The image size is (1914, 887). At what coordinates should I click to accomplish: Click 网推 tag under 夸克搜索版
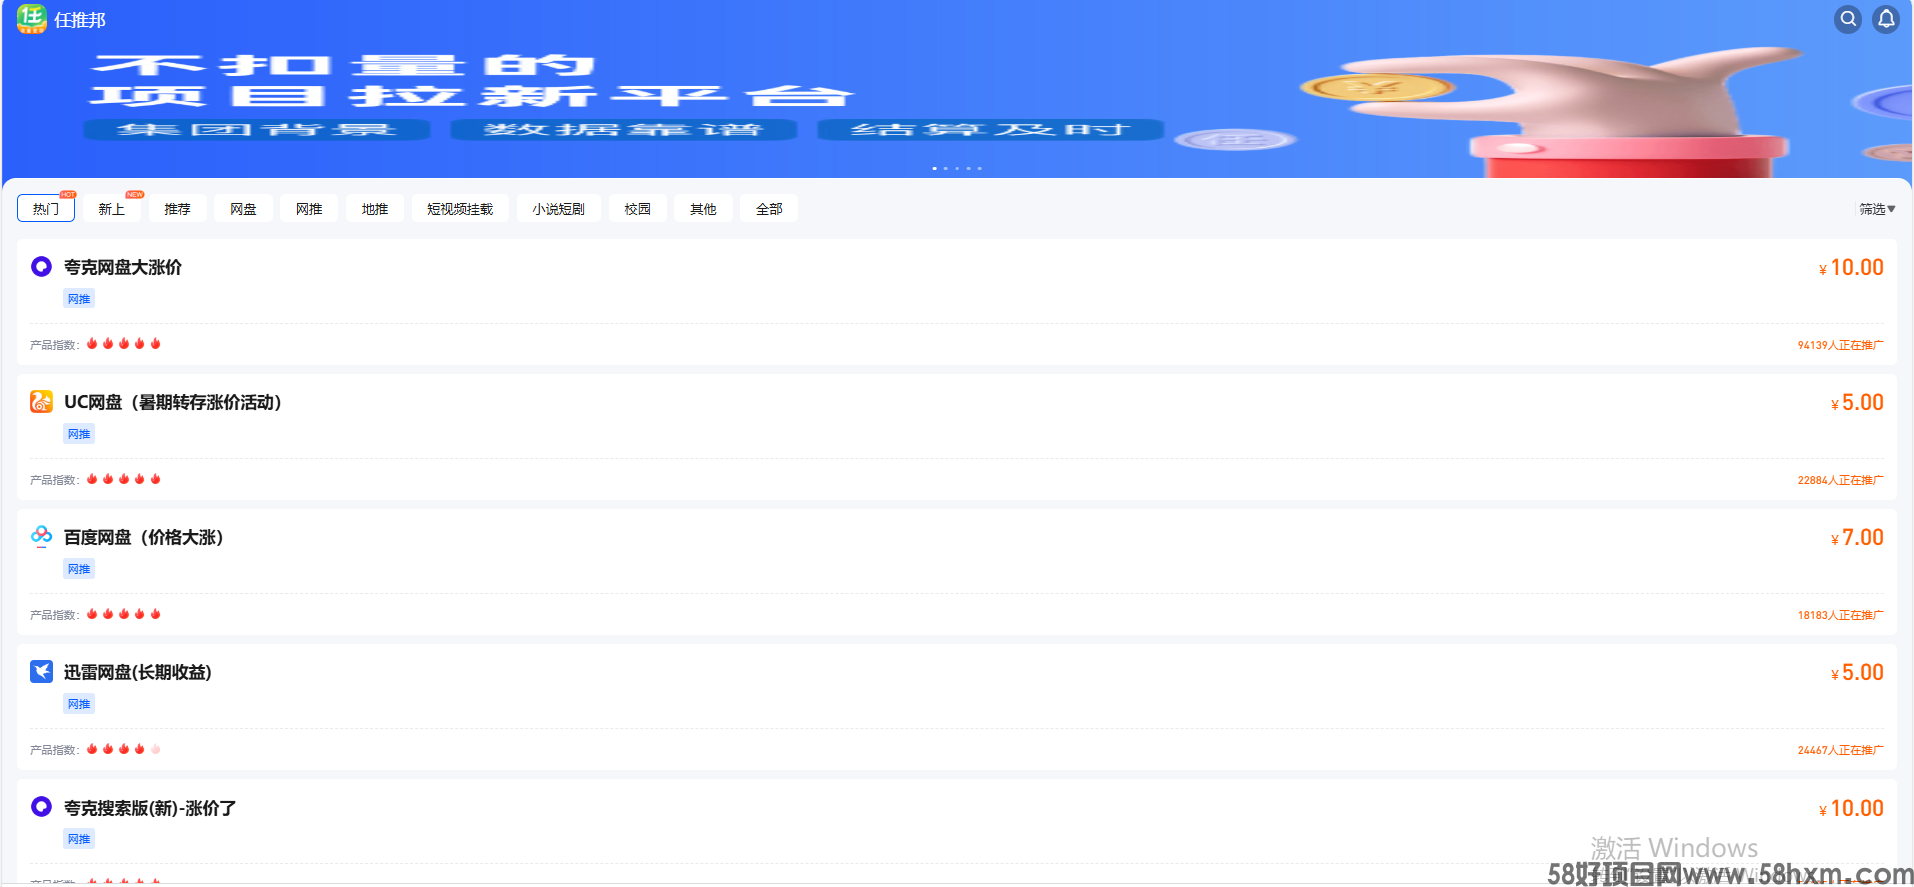79,839
